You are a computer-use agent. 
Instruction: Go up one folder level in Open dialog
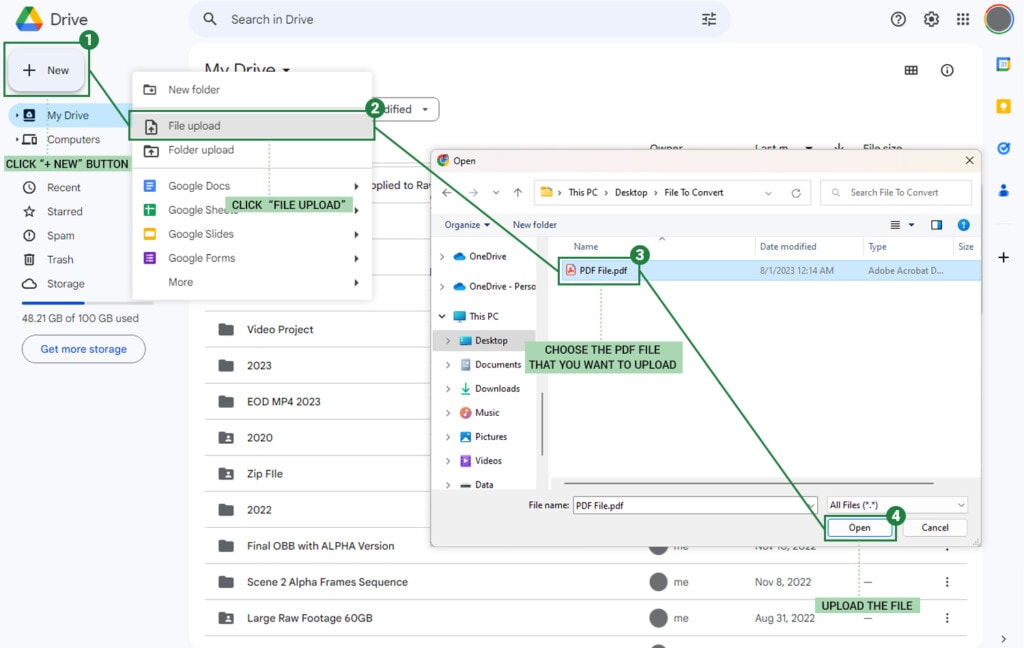pyautogui.click(x=518, y=193)
